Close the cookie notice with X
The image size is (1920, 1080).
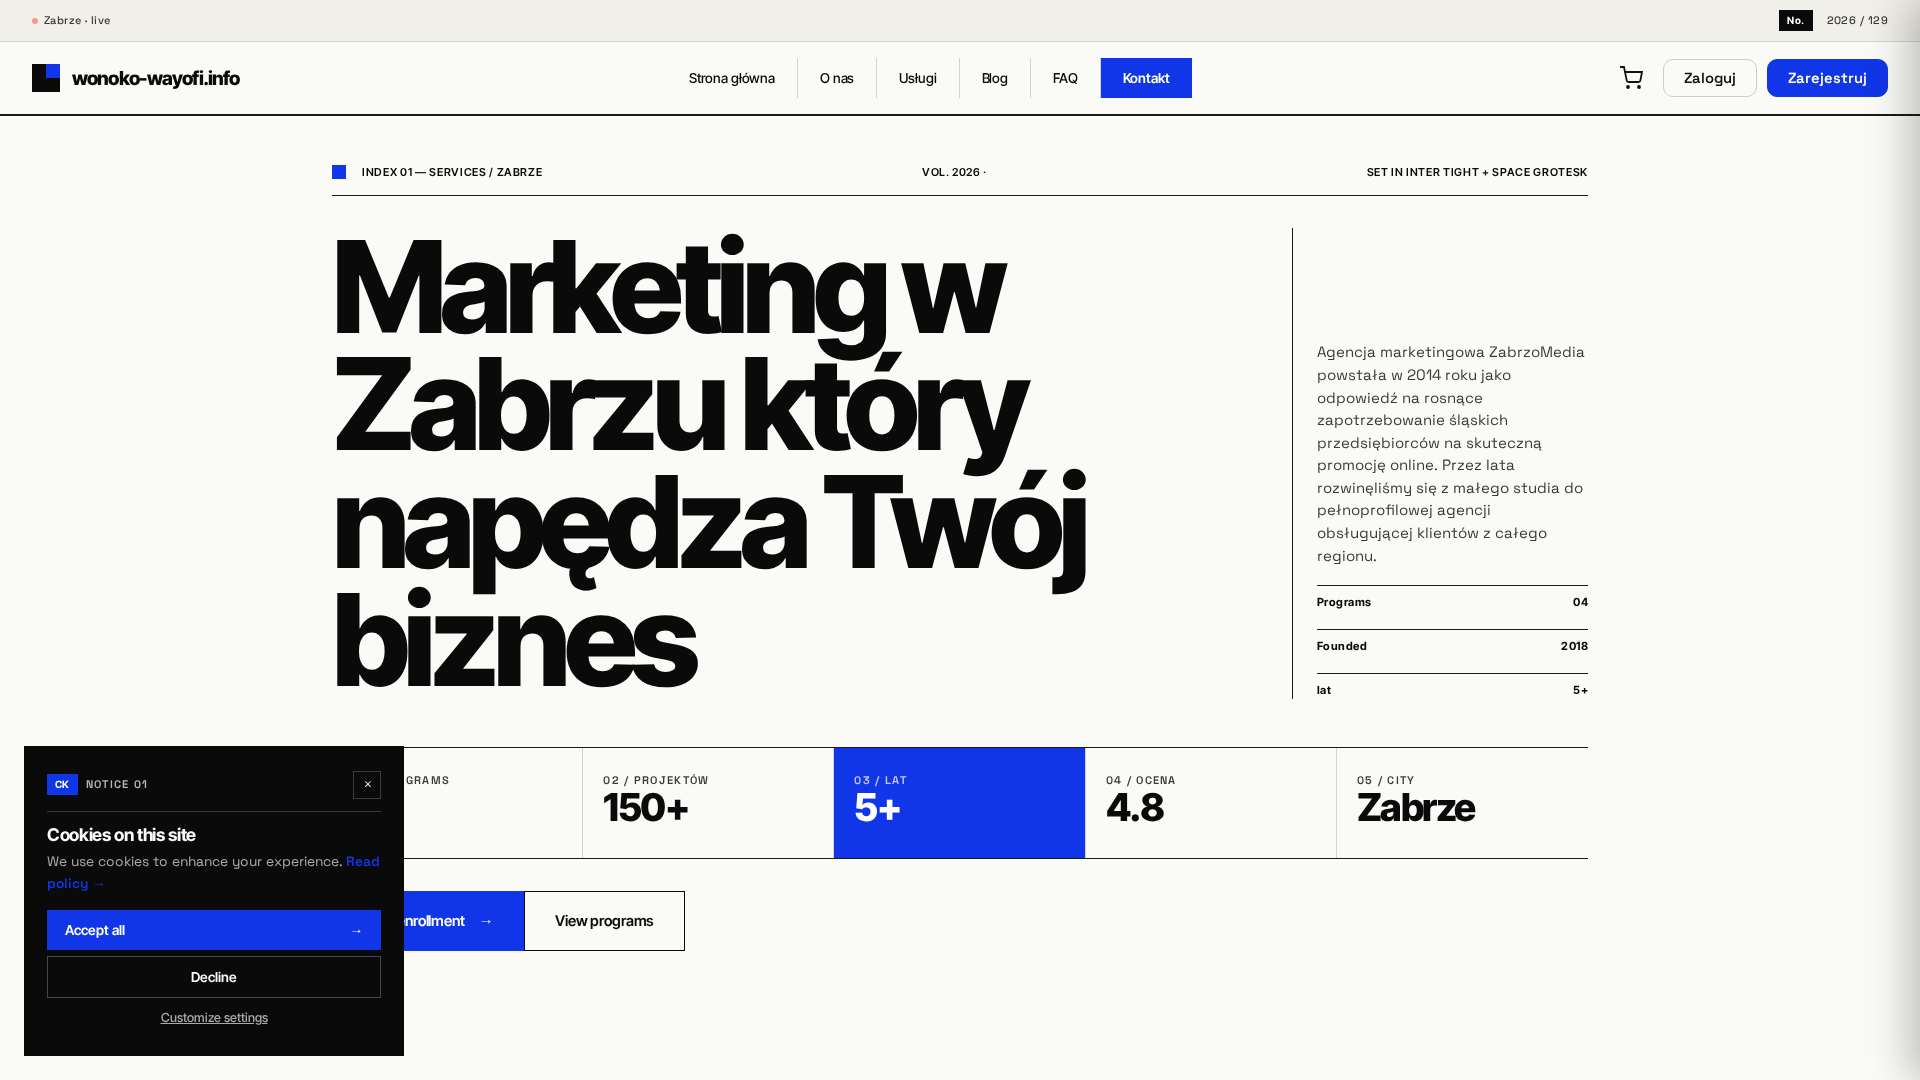point(367,785)
